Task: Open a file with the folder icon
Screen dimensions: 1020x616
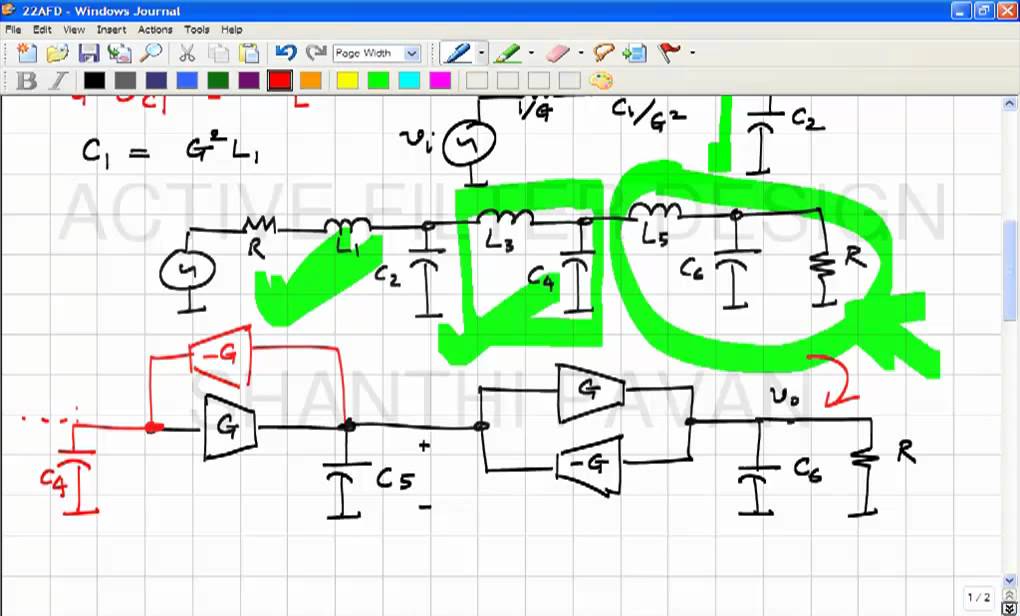Action: pyautogui.click(x=57, y=53)
